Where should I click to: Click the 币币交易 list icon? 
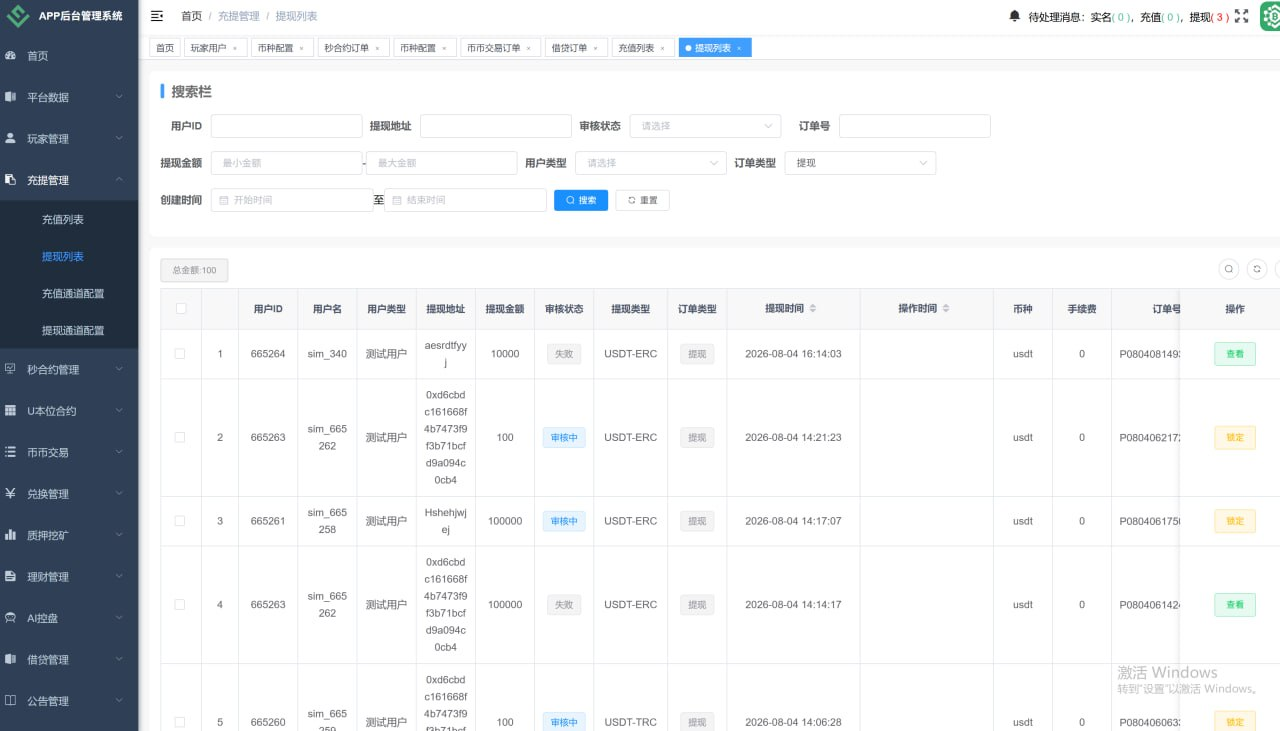pos(10,452)
